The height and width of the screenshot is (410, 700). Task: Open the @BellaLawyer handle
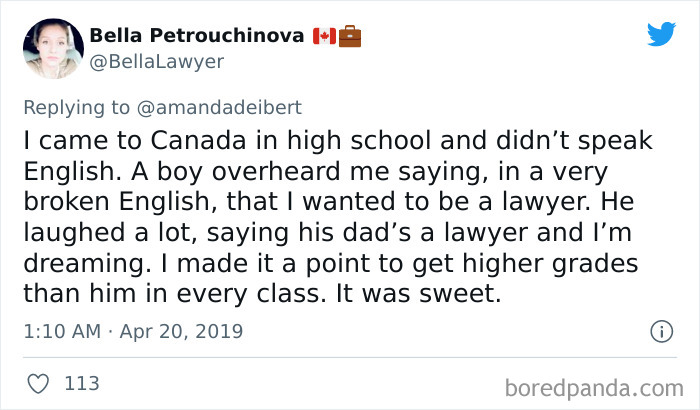point(157,62)
